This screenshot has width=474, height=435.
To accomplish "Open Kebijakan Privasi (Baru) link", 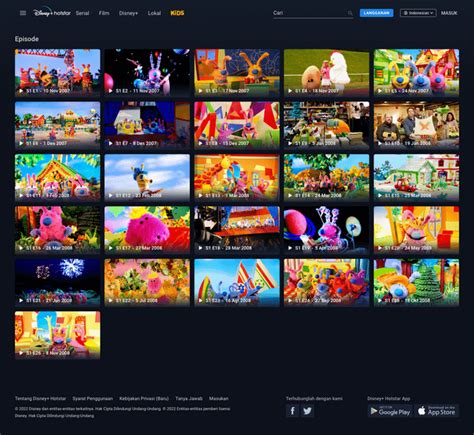I will (144, 398).
